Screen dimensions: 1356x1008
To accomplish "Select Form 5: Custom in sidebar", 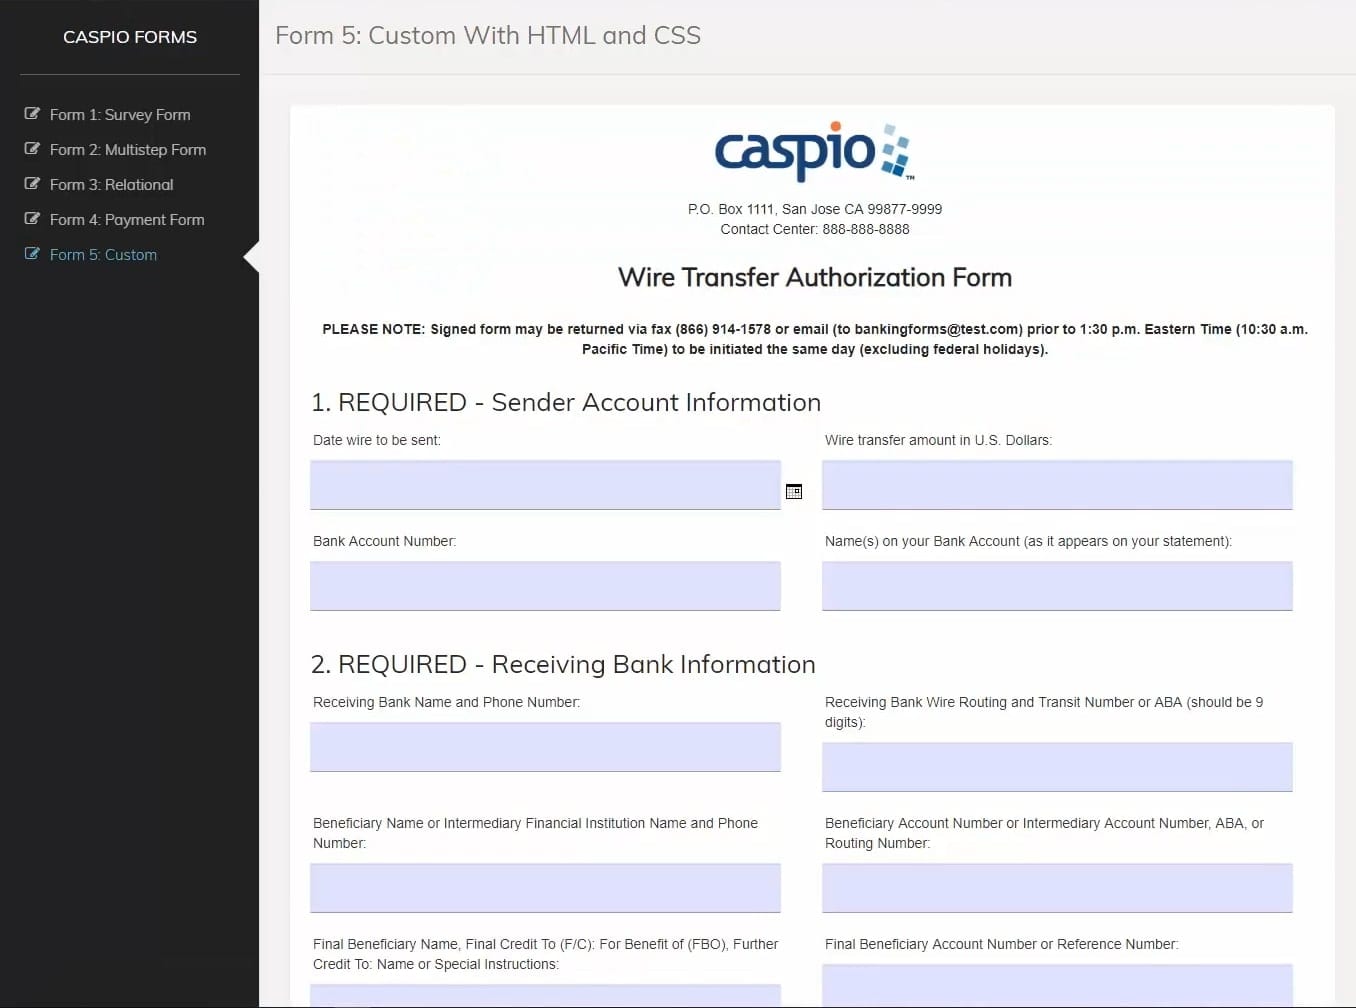I will pyautogui.click(x=103, y=255).
